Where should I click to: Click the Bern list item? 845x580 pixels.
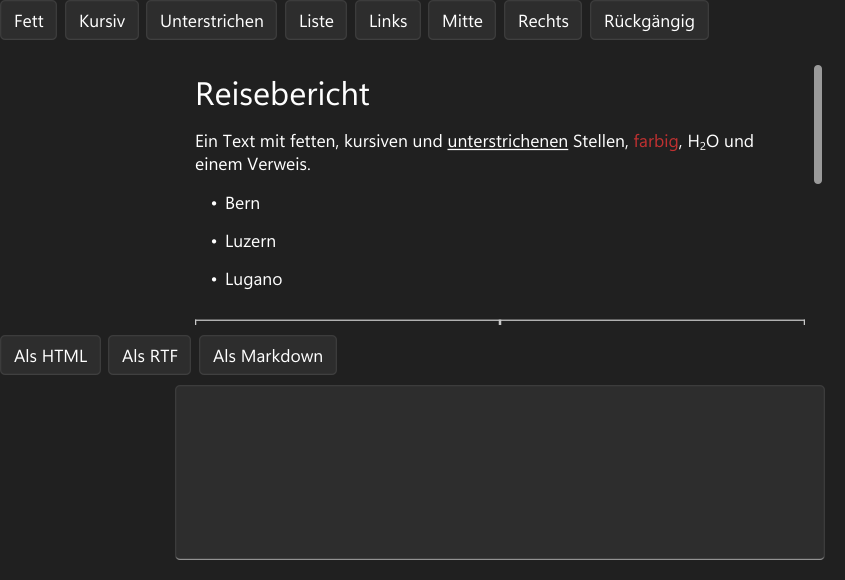click(243, 203)
